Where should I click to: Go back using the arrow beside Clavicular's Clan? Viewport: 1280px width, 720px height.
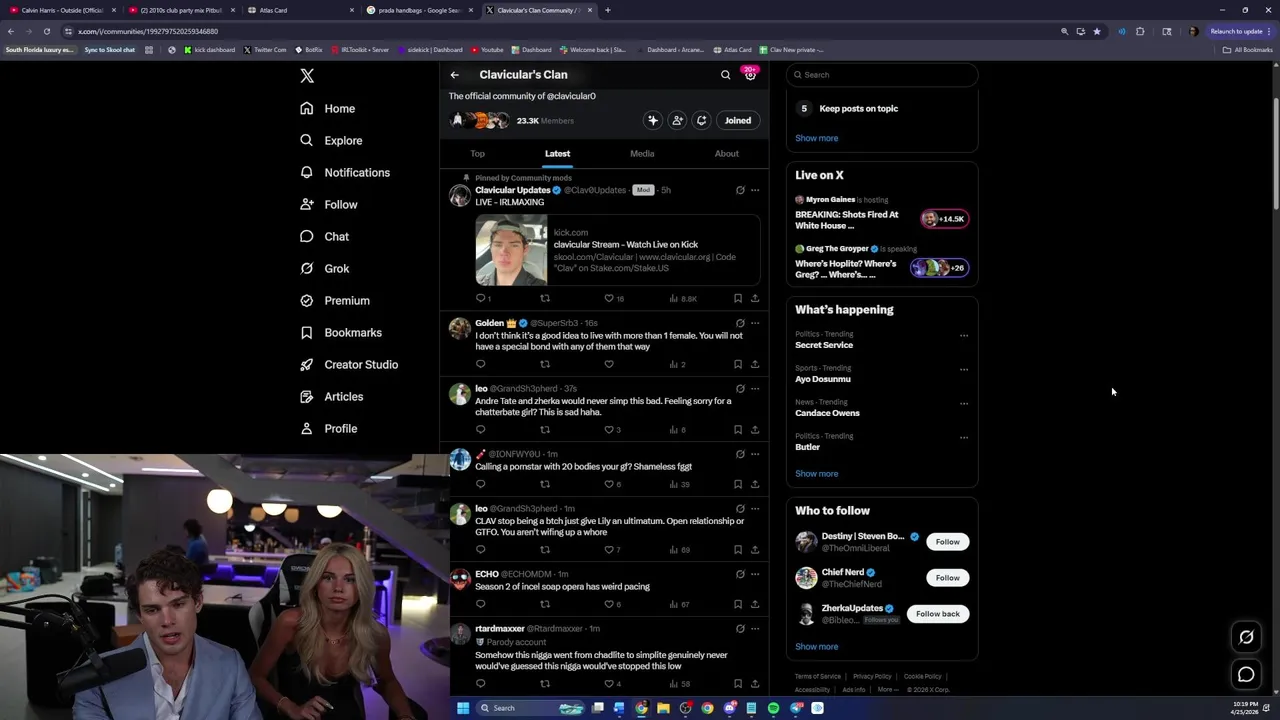454,75
